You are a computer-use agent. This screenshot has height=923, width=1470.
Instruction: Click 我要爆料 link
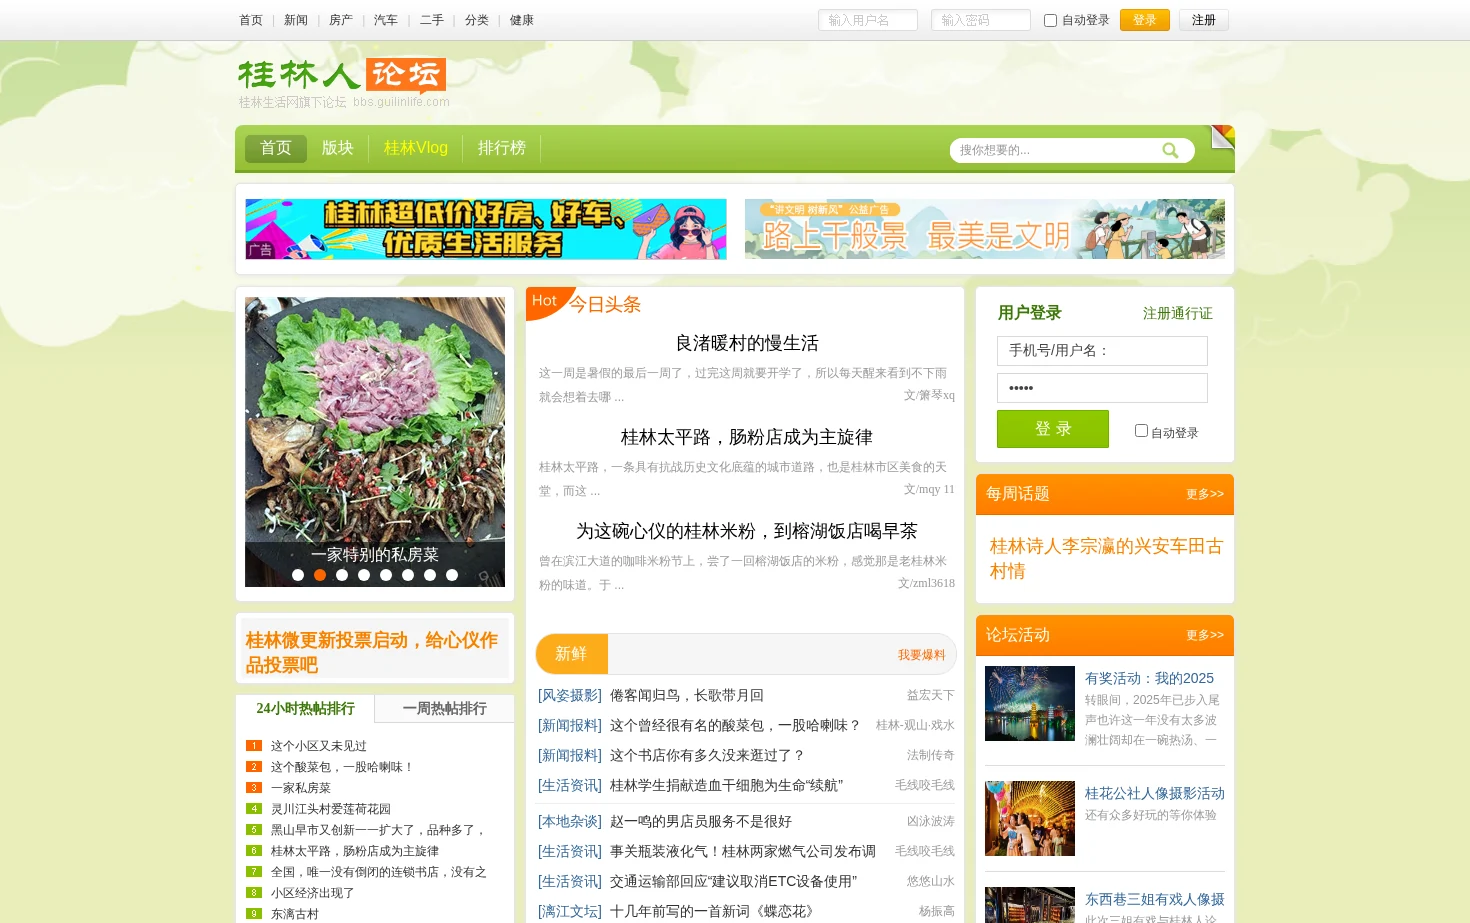pyautogui.click(x=921, y=655)
